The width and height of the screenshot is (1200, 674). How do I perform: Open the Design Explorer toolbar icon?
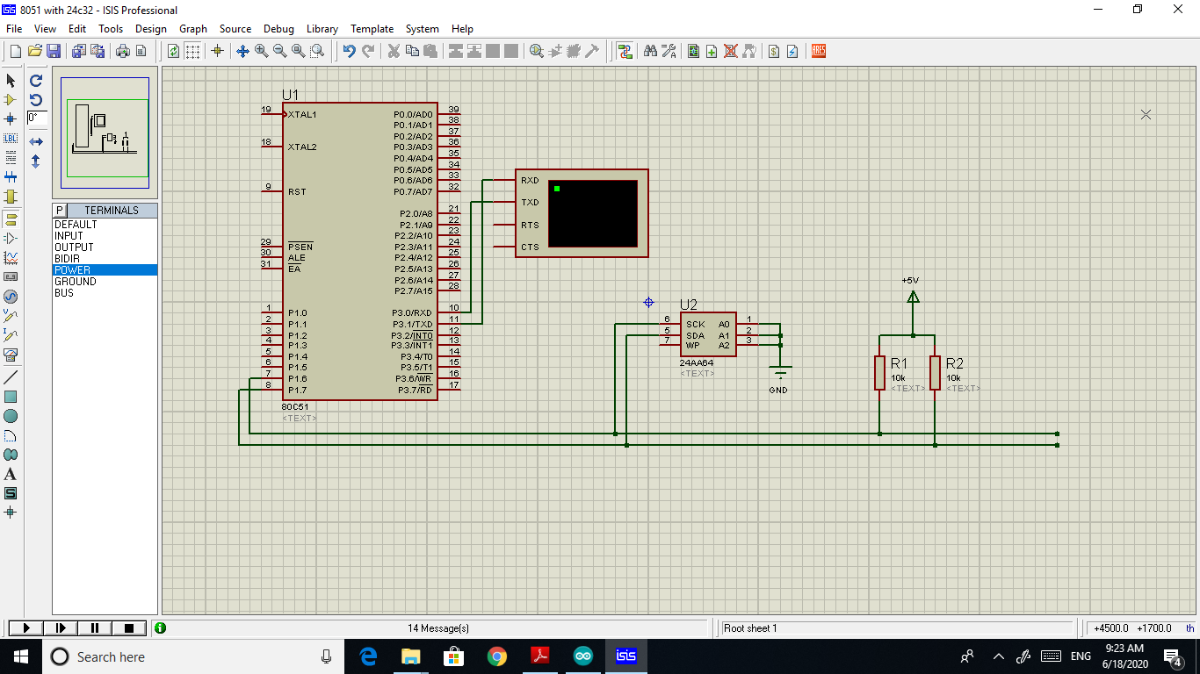625,51
